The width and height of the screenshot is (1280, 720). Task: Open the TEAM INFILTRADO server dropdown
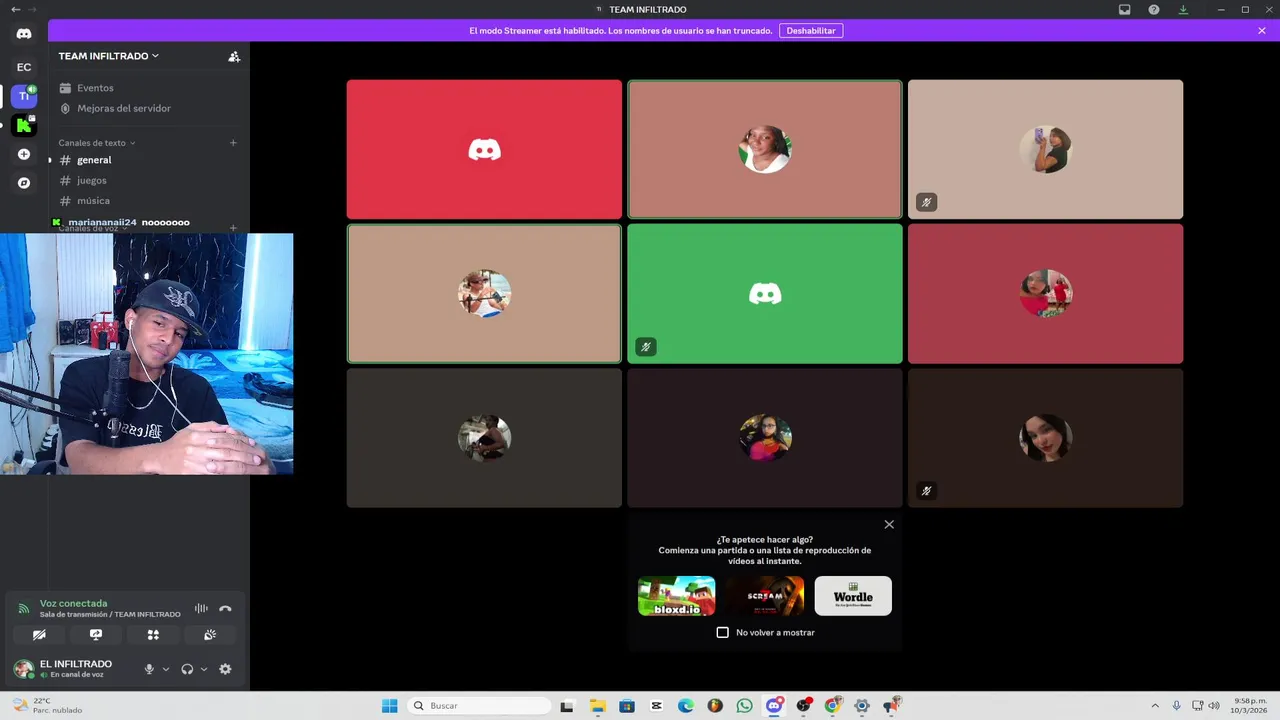108,56
